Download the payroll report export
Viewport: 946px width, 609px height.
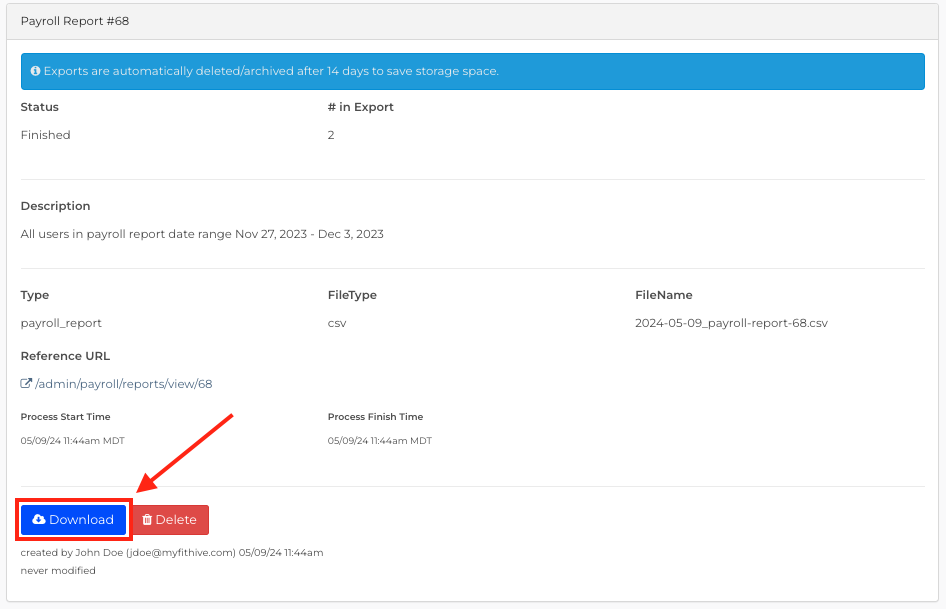coord(73,520)
